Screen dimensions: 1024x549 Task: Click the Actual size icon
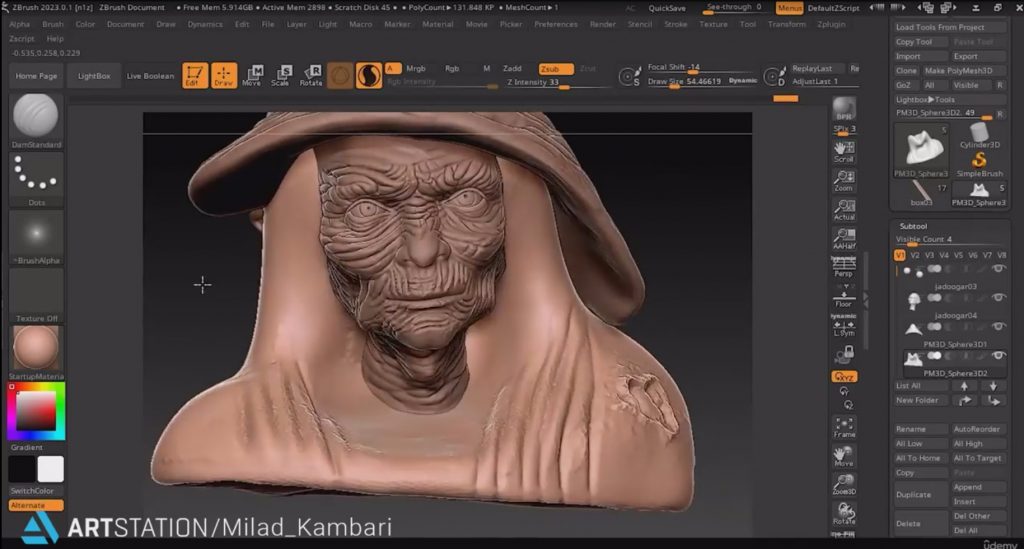(844, 210)
